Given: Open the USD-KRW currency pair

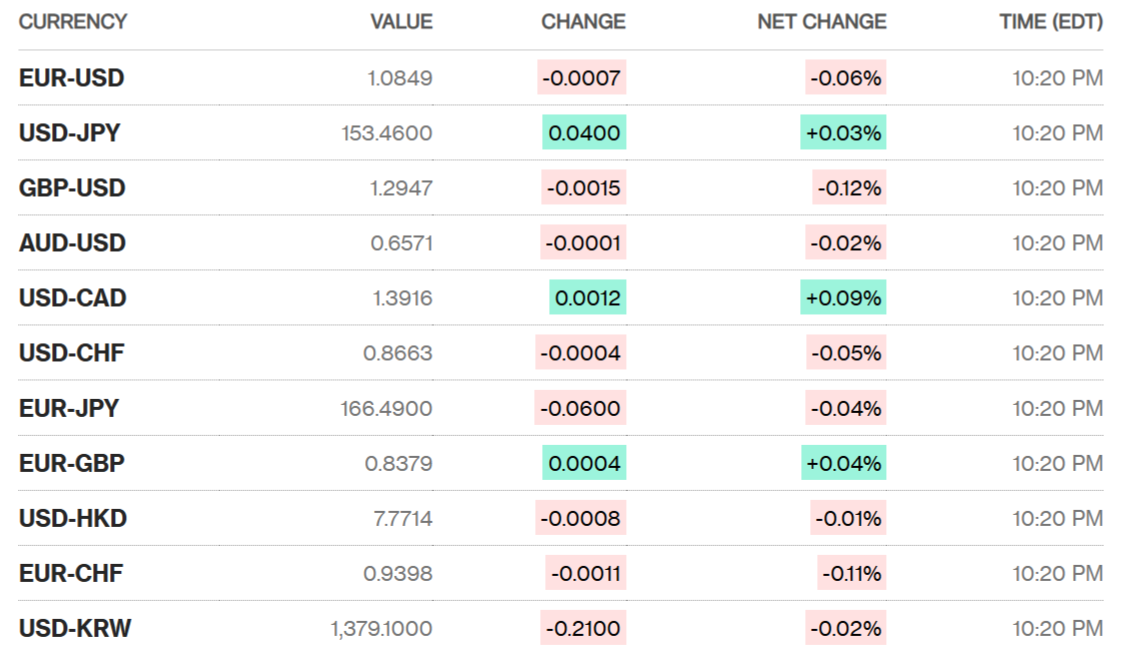Looking at the screenshot, I should (x=74, y=628).
